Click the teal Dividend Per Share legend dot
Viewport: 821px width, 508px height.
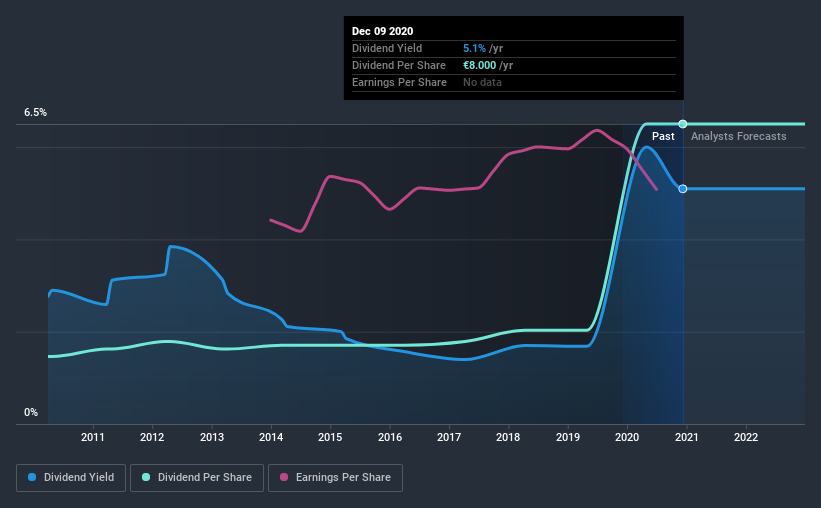click(146, 477)
